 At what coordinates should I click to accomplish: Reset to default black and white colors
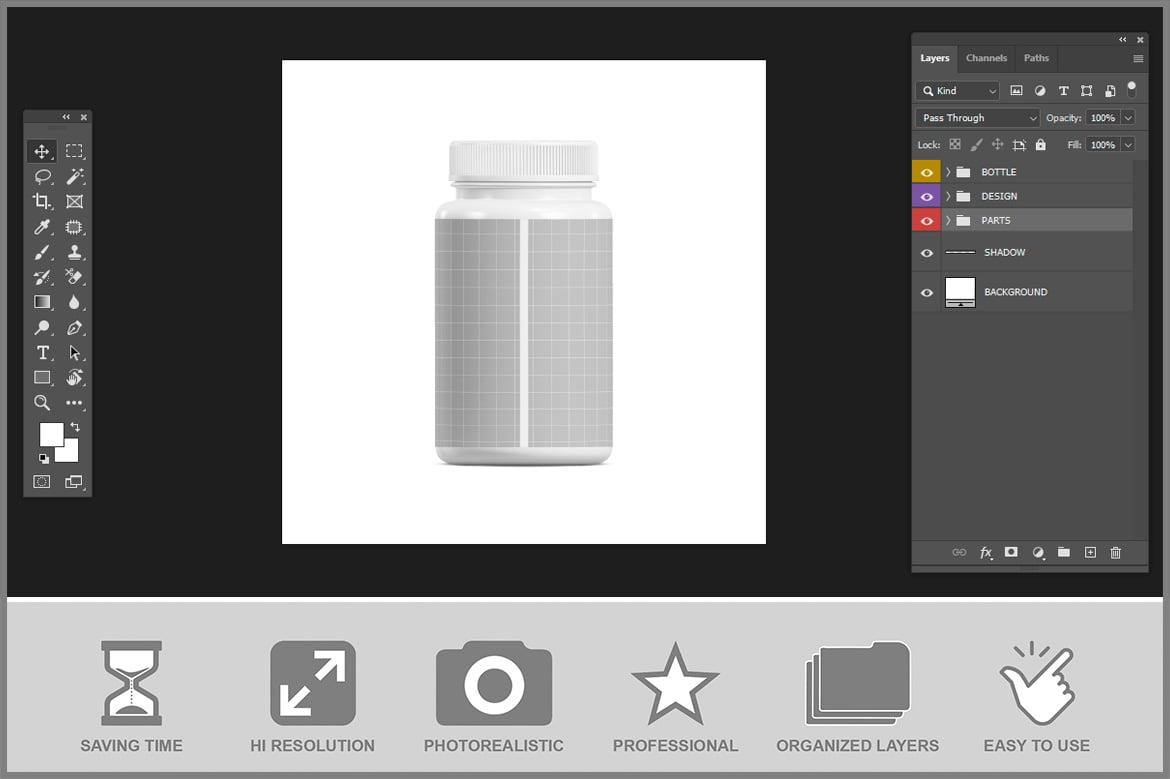pyautogui.click(x=44, y=458)
